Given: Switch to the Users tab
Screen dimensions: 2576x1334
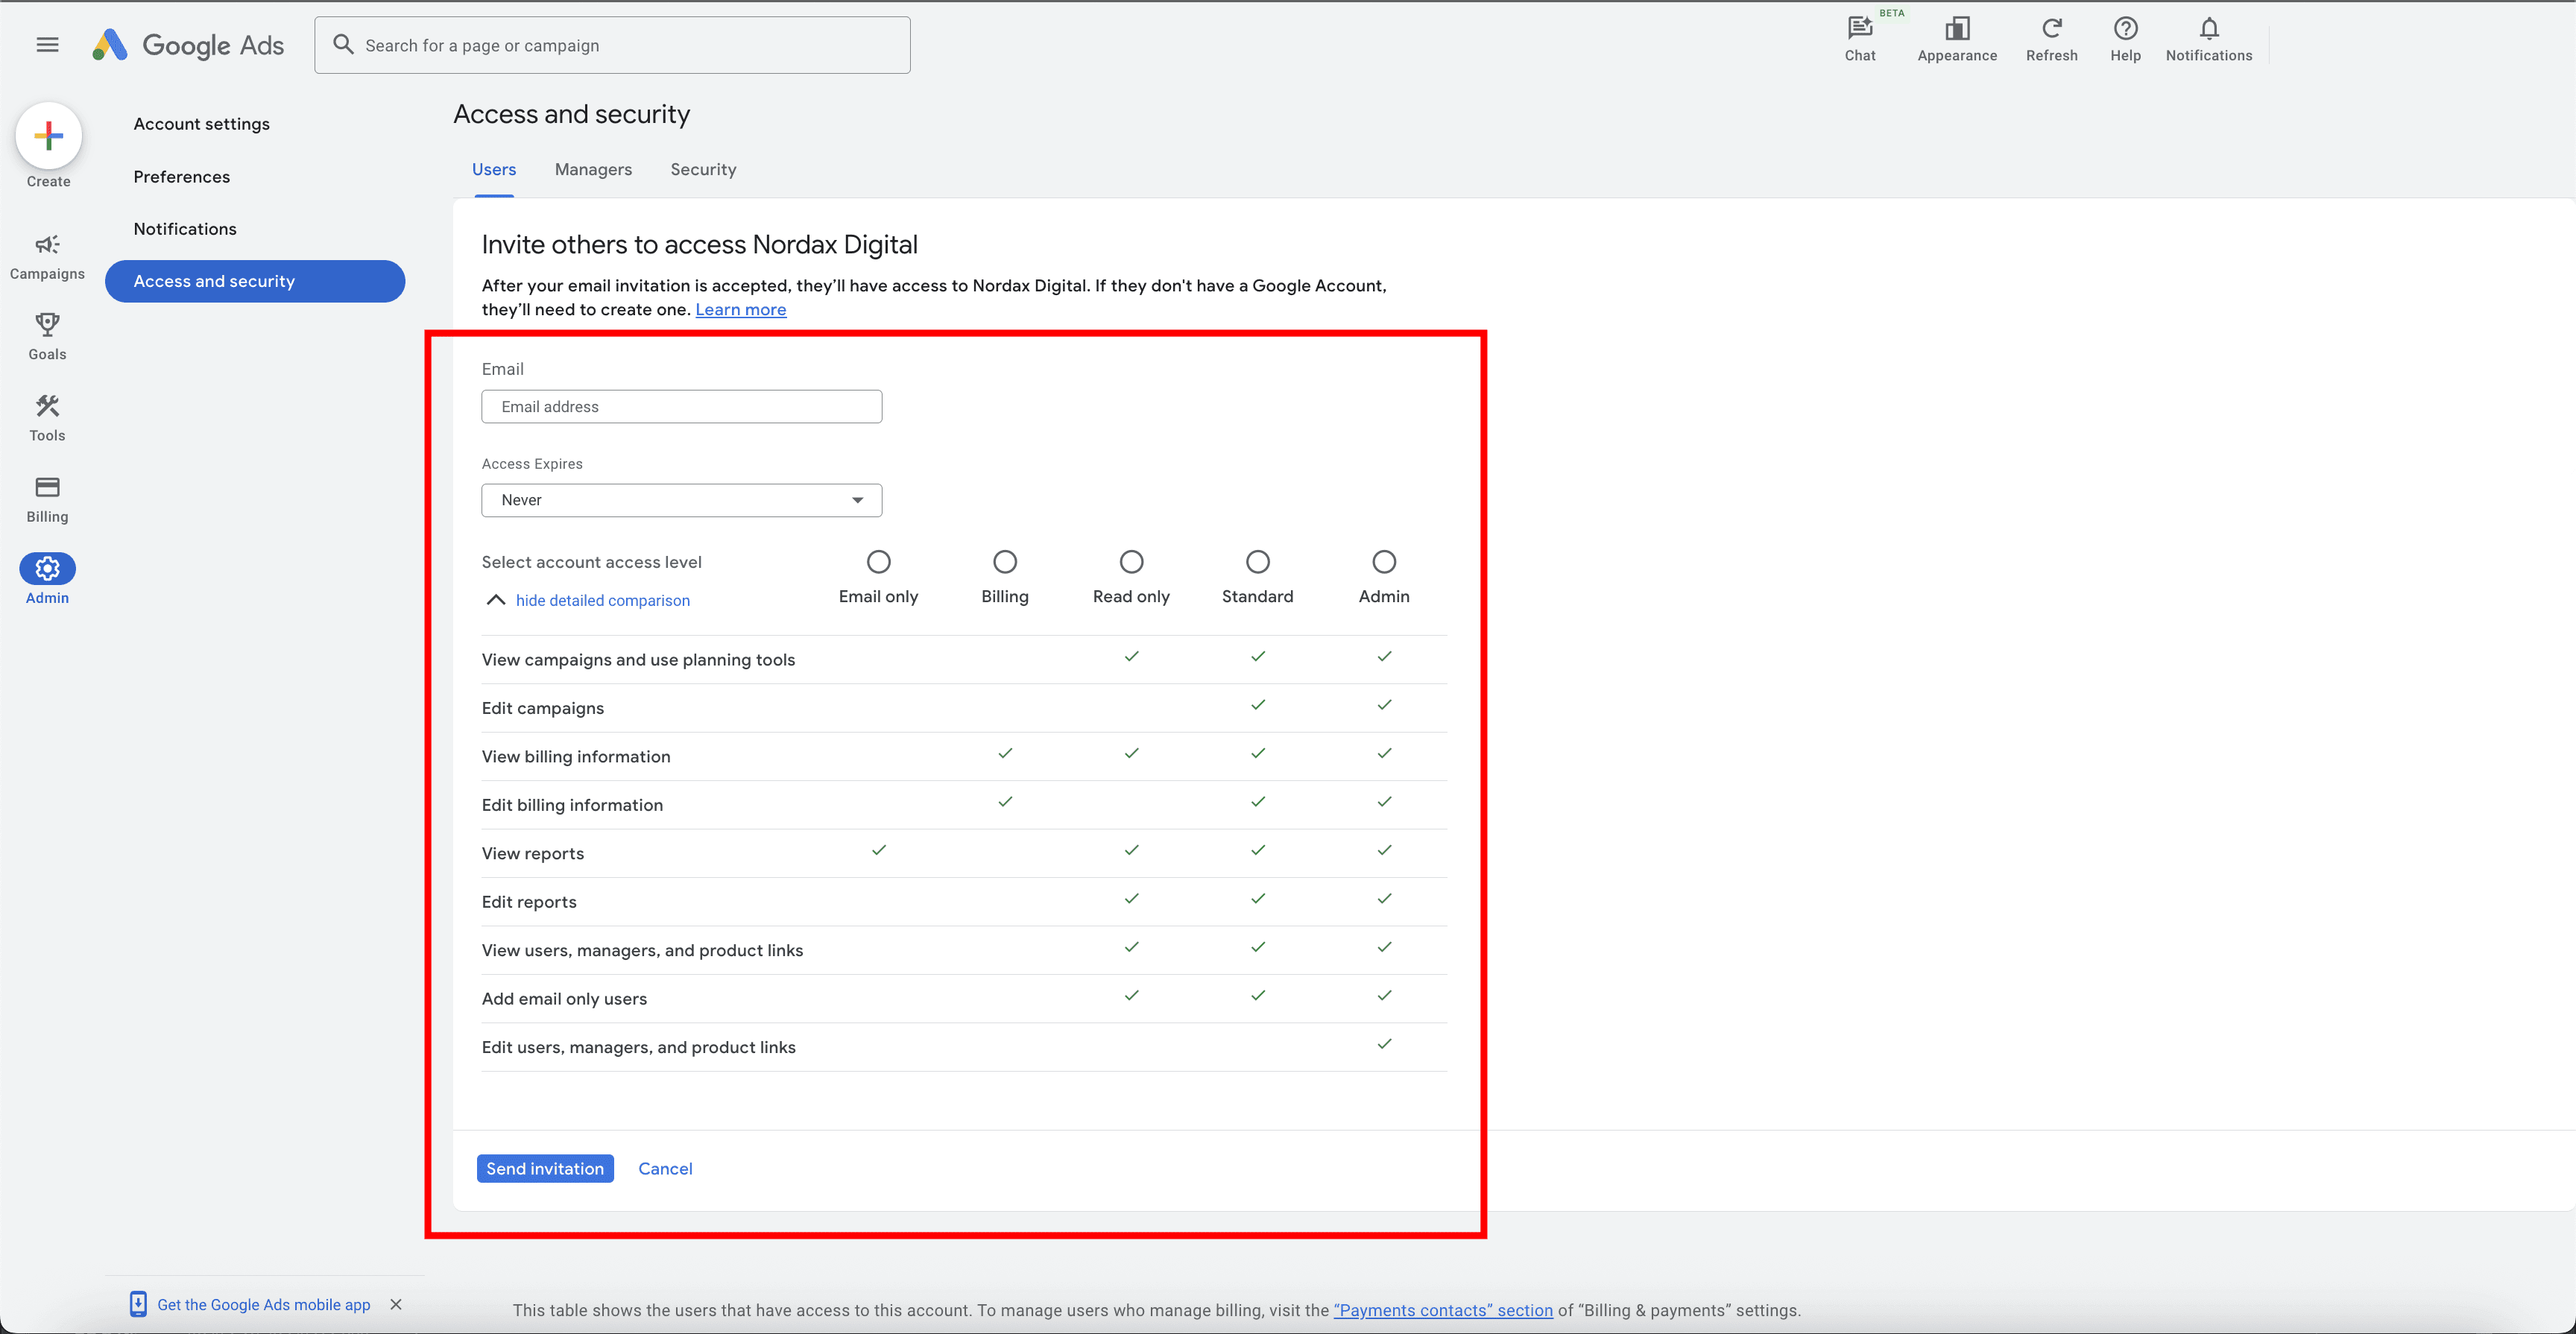Looking at the screenshot, I should coord(494,170).
